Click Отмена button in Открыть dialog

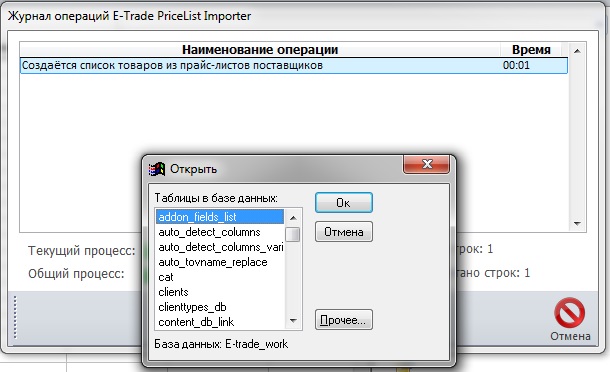click(x=344, y=232)
